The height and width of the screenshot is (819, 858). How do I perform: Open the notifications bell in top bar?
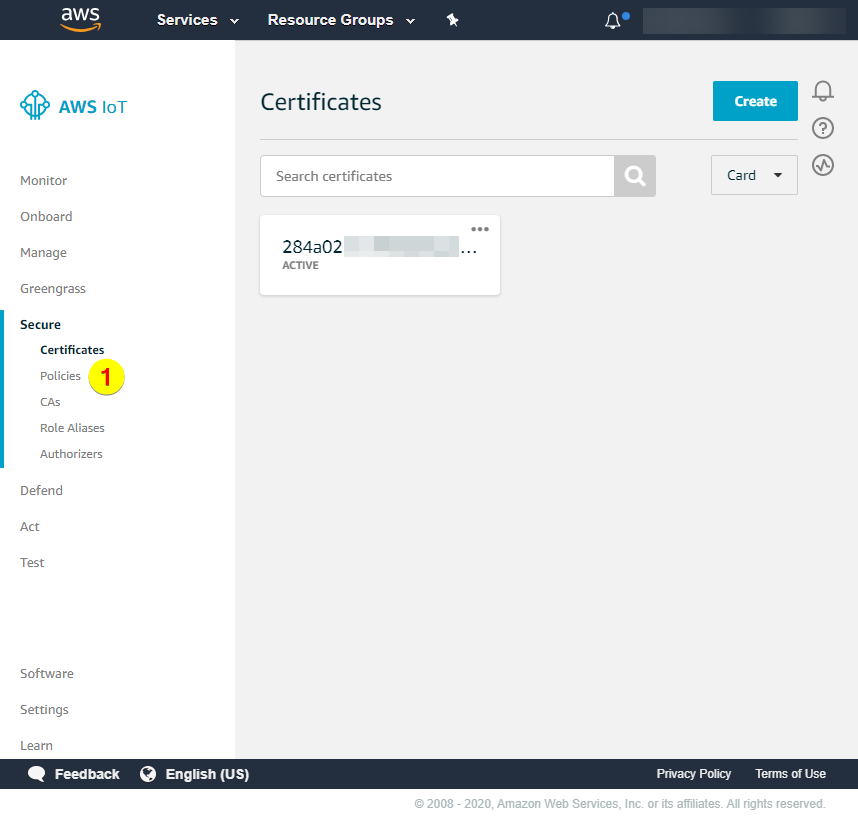613,21
